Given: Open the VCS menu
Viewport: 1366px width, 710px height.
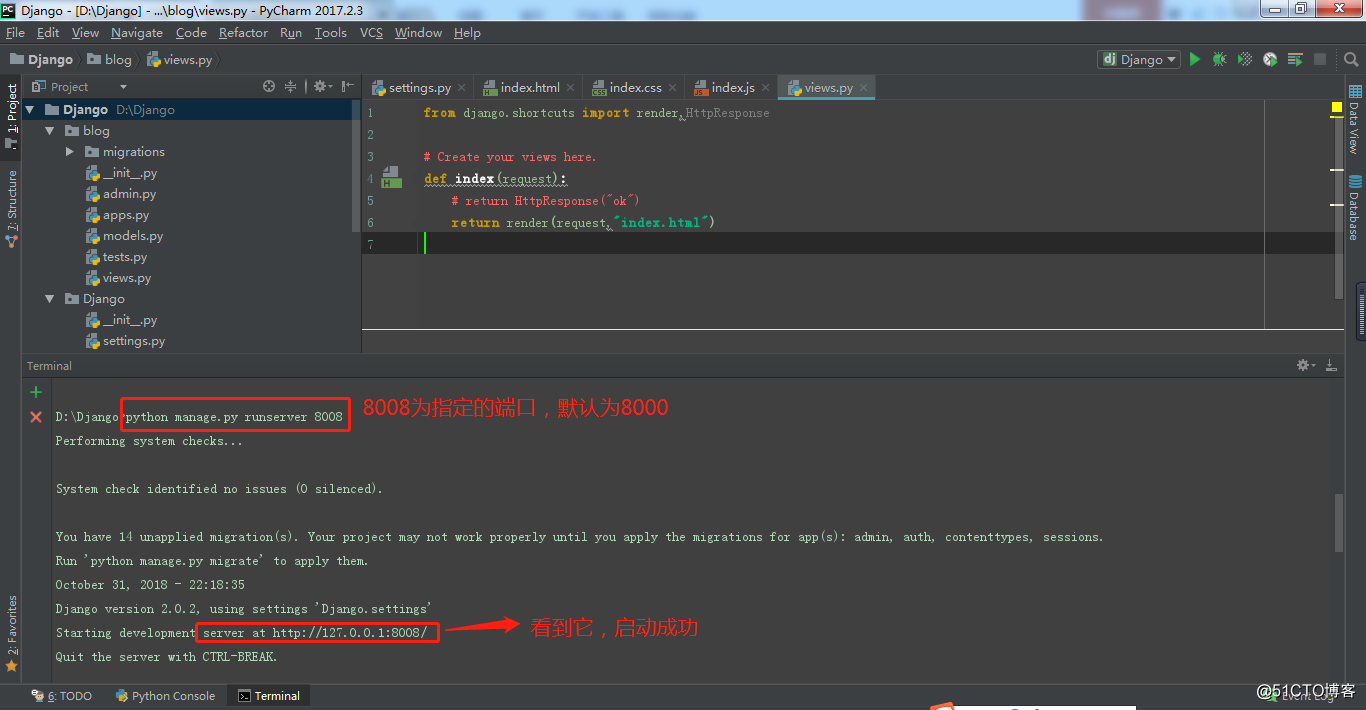Looking at the screenshot, I should 371,33.
